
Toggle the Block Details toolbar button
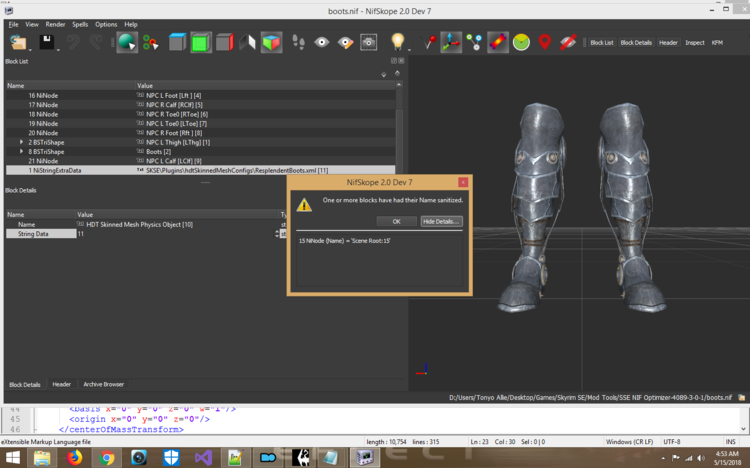pyautogui.click(x=636, y=43)
